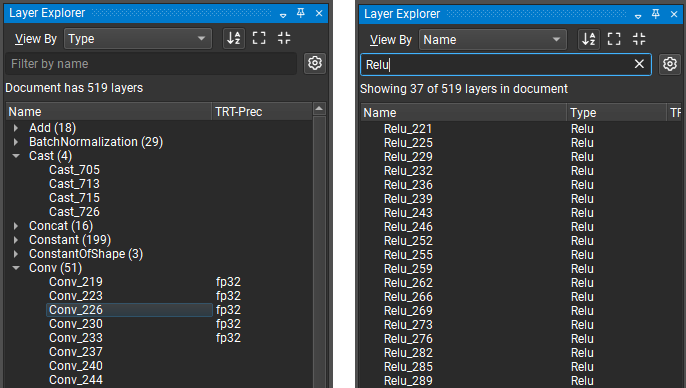Expand the ConstantOfShape (3) group
The image size is (686, 388).
coord(16,254)
